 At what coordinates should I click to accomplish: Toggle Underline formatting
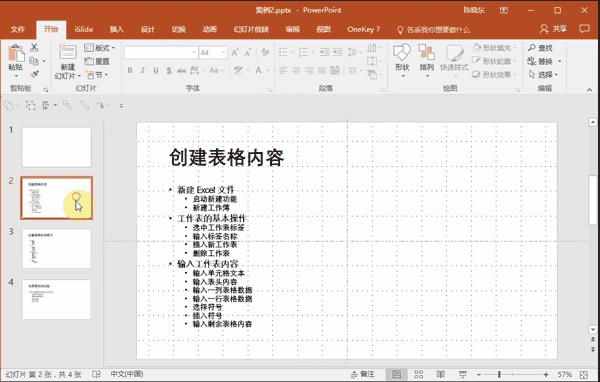[x=156, y=70]
